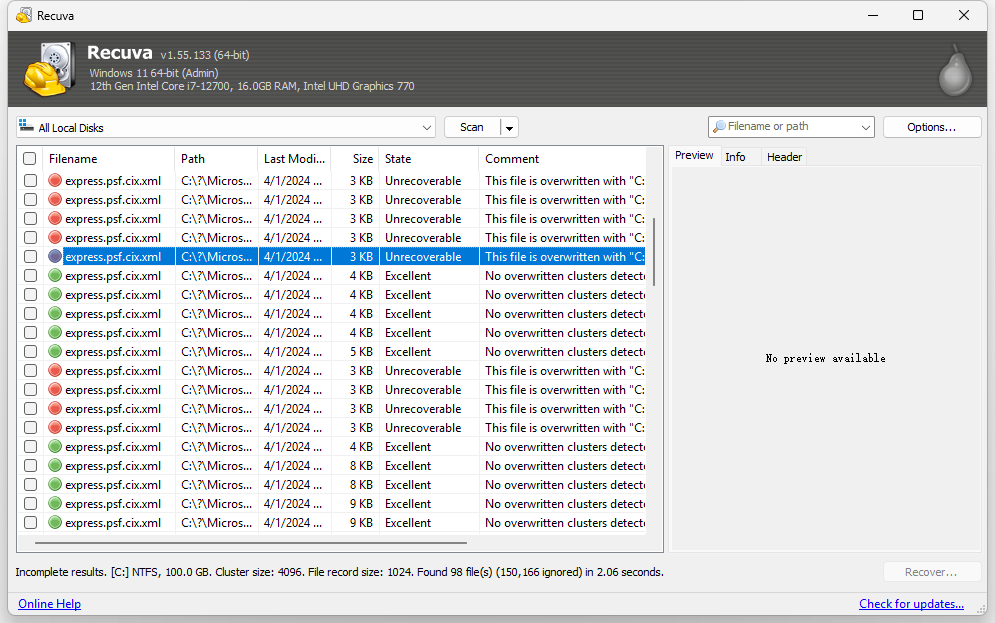Show the Header tab
The width and height of the screenshot is (995, 623).
pos(784,157)
